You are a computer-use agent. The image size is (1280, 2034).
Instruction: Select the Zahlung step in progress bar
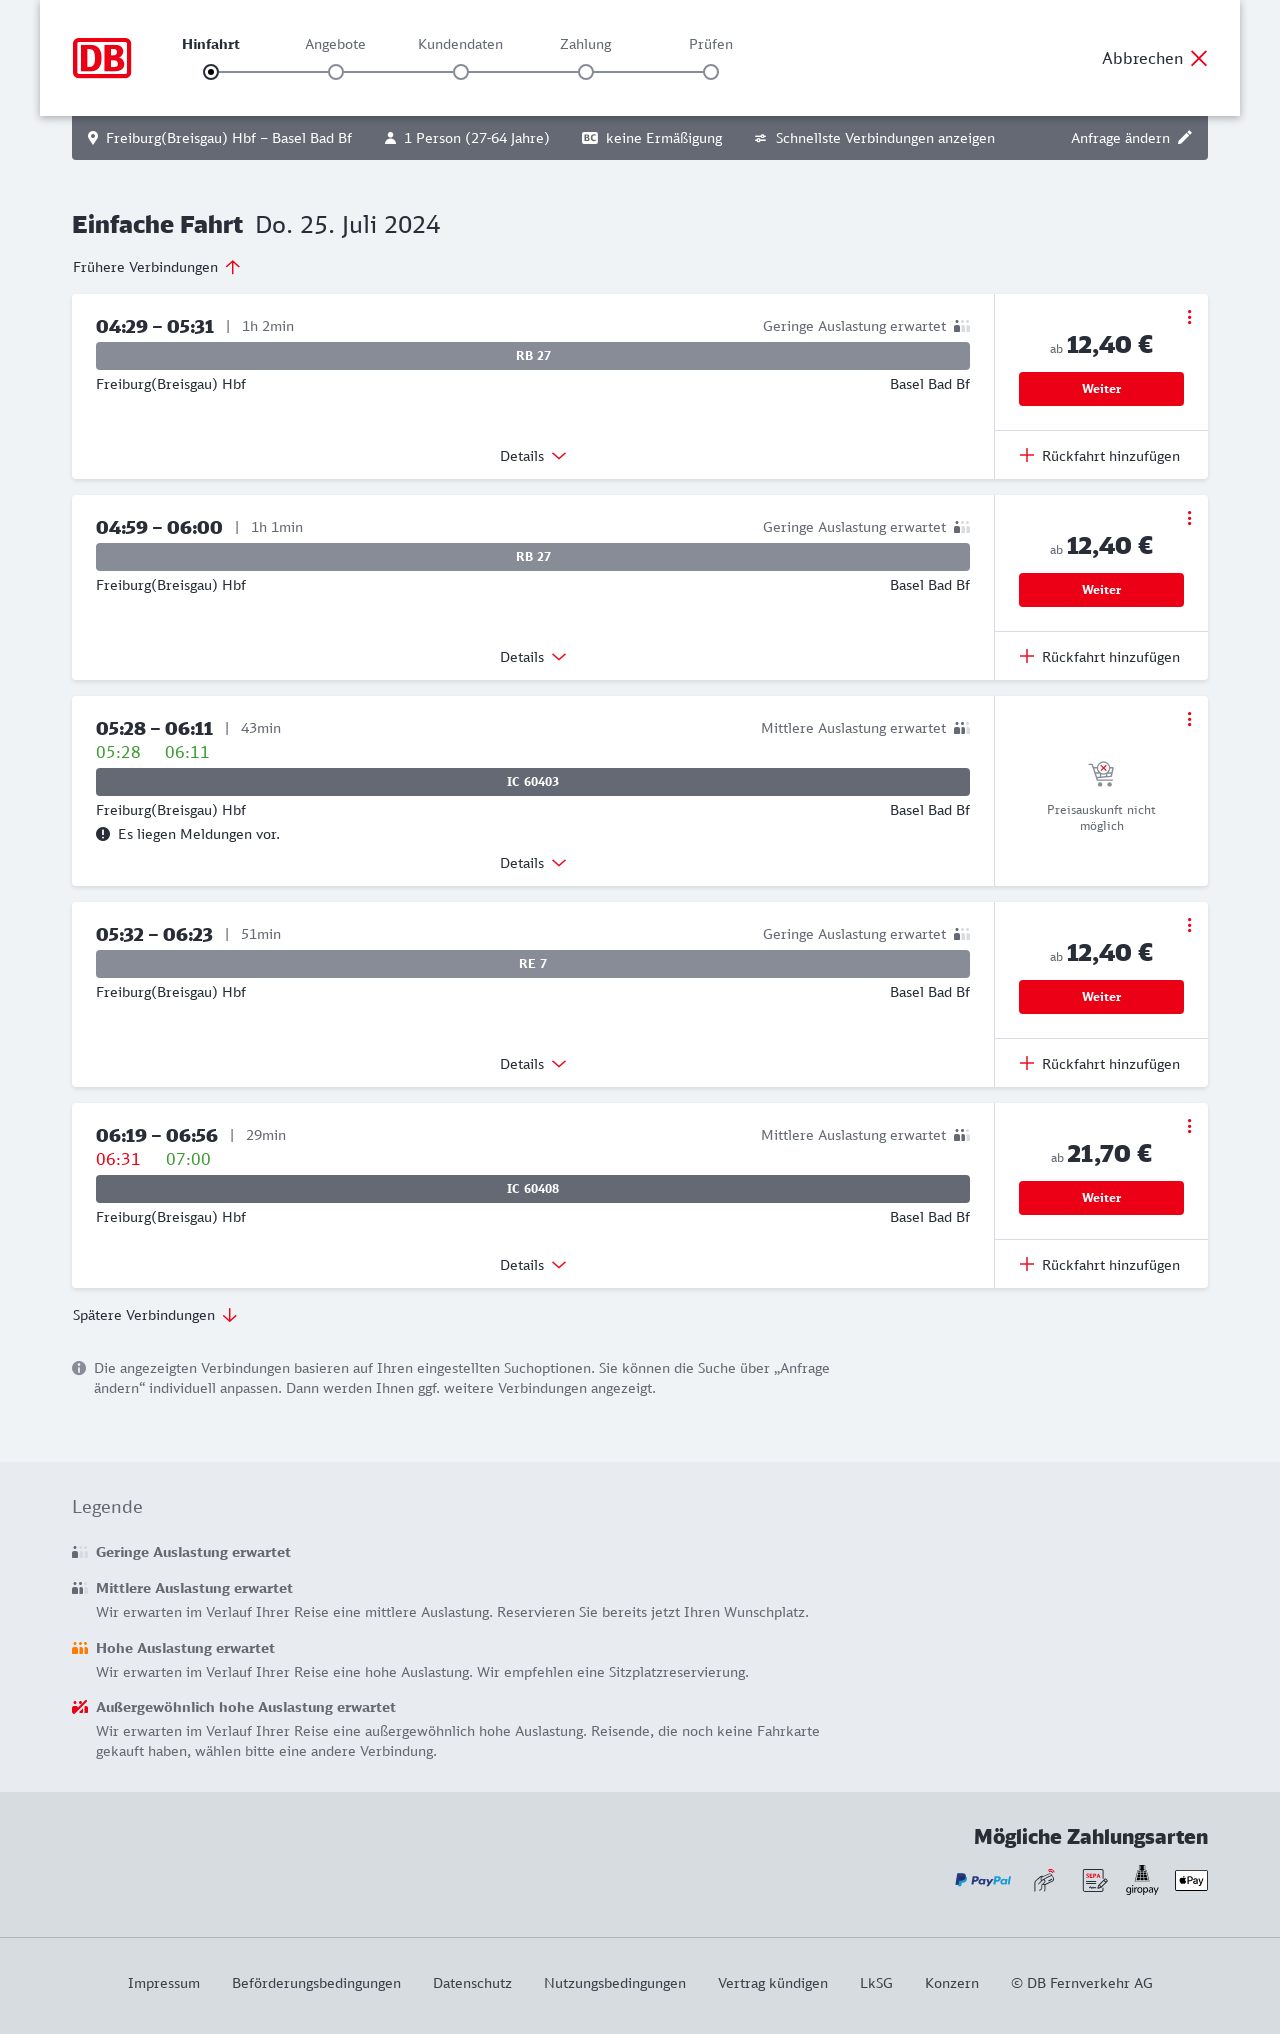586,71
